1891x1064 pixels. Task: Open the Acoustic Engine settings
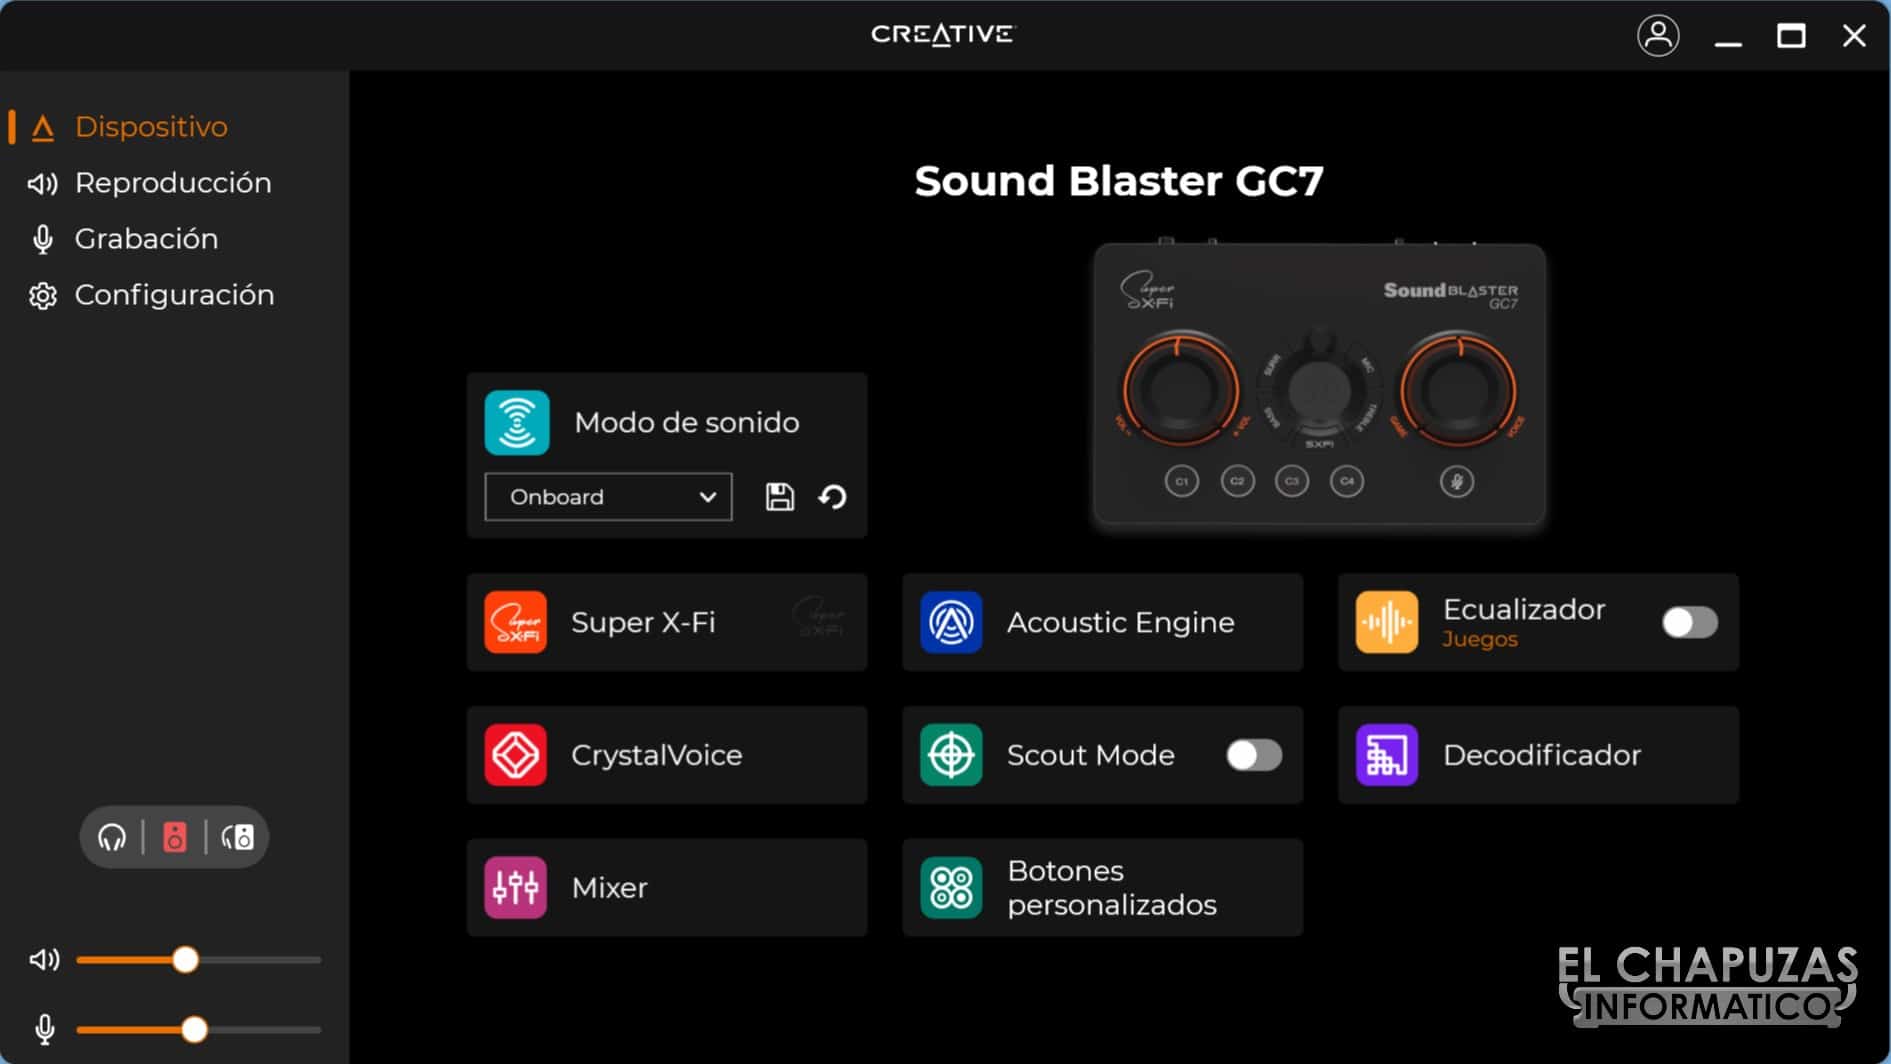(1100, 621)
